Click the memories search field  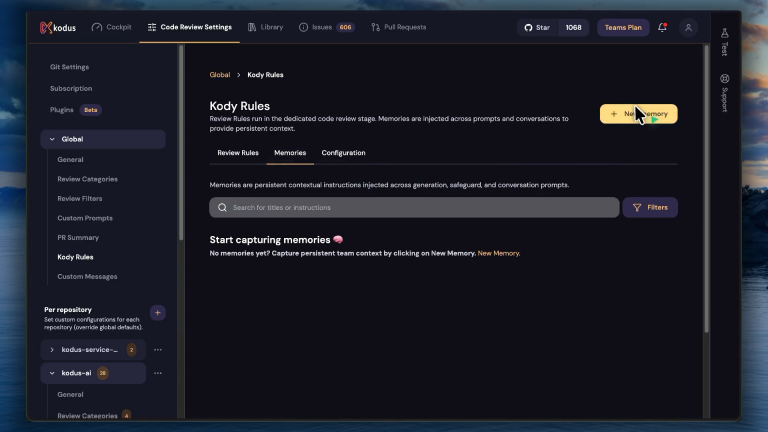click(x=414, y=207)
